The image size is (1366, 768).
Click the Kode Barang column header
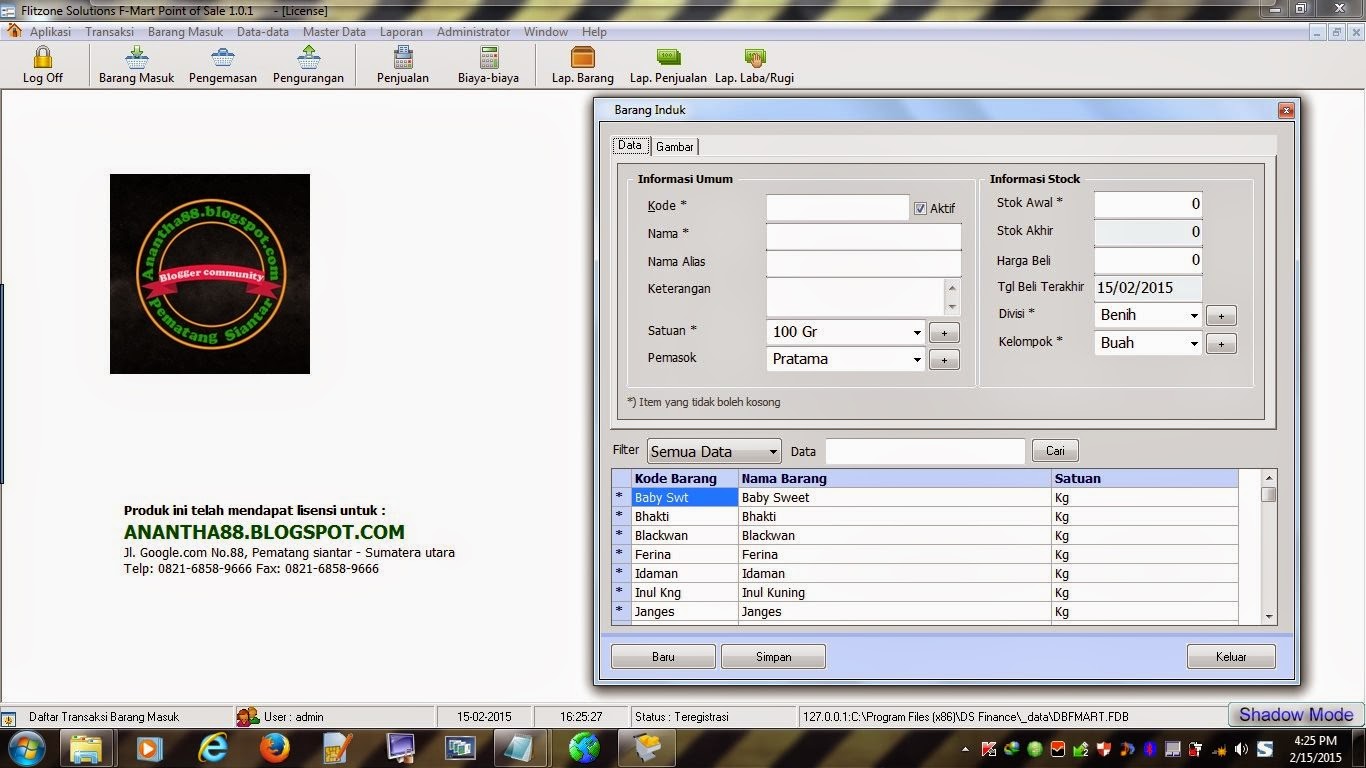tap(685, 479)
